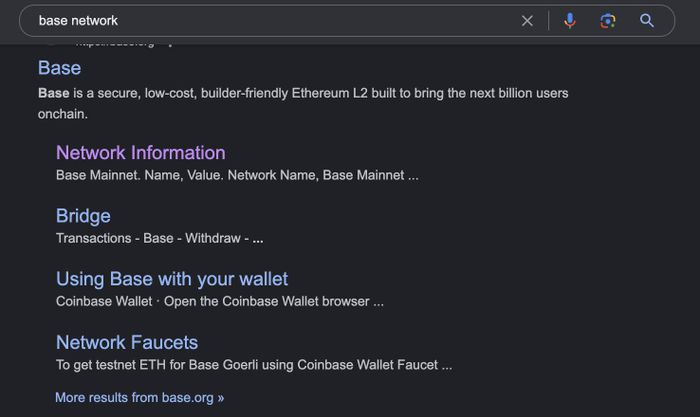
Task: Submit search with the magnifying glass icon
Action: pyautogui.click(x=647, y=21)
